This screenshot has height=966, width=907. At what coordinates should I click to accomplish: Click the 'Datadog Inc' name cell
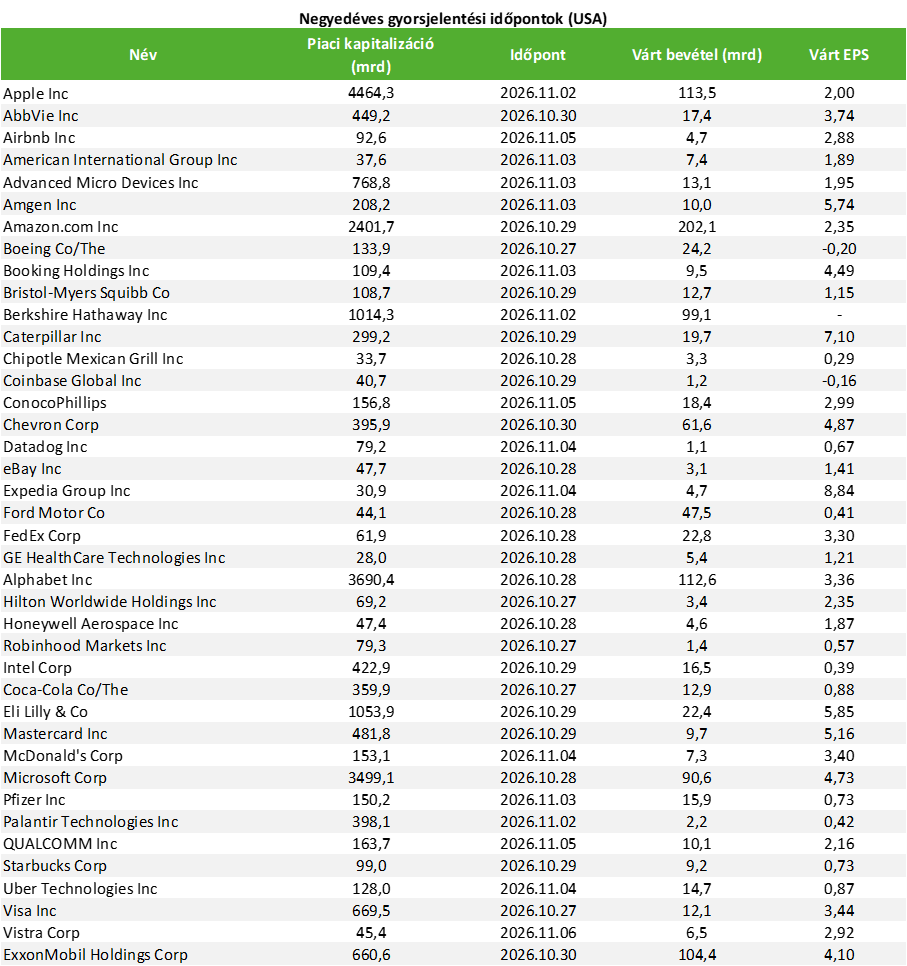tap(45, 447)
